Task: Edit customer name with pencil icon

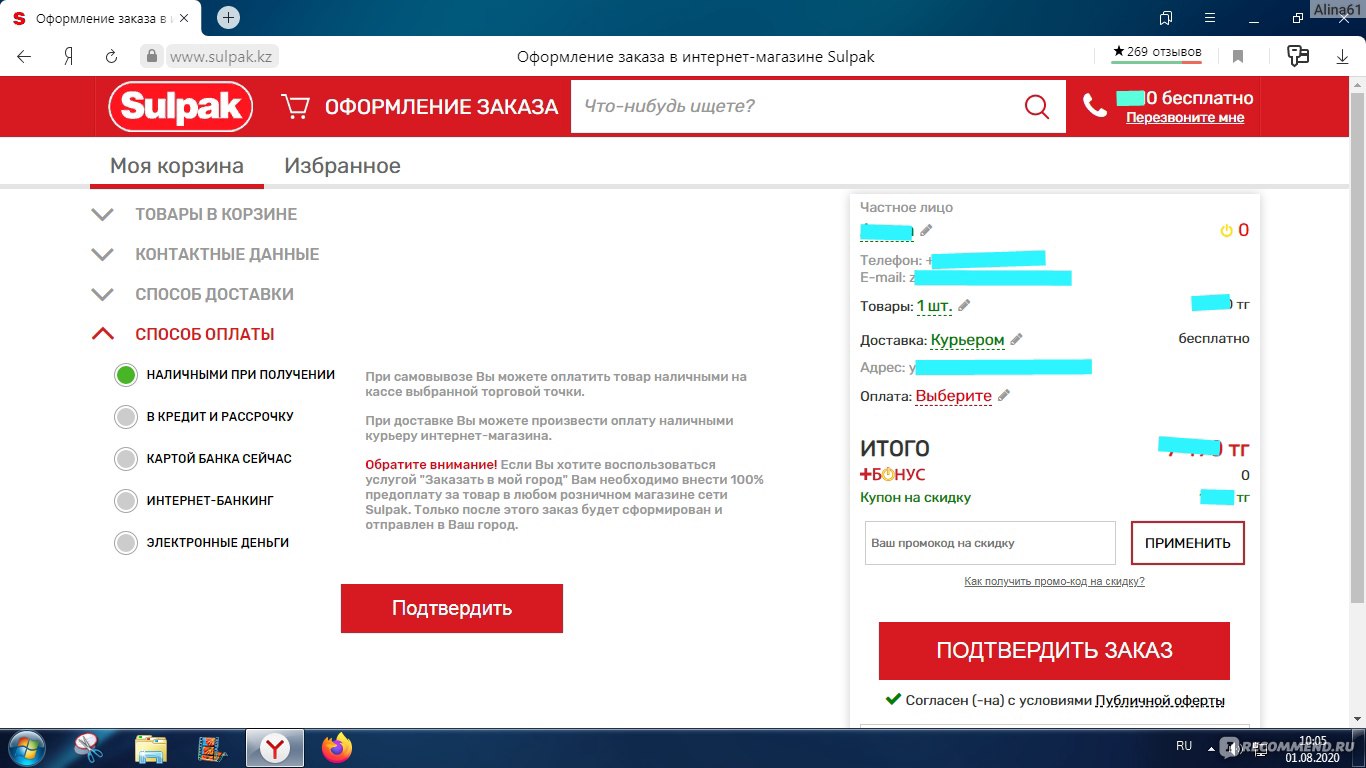Action: click(x=926, y=230)
